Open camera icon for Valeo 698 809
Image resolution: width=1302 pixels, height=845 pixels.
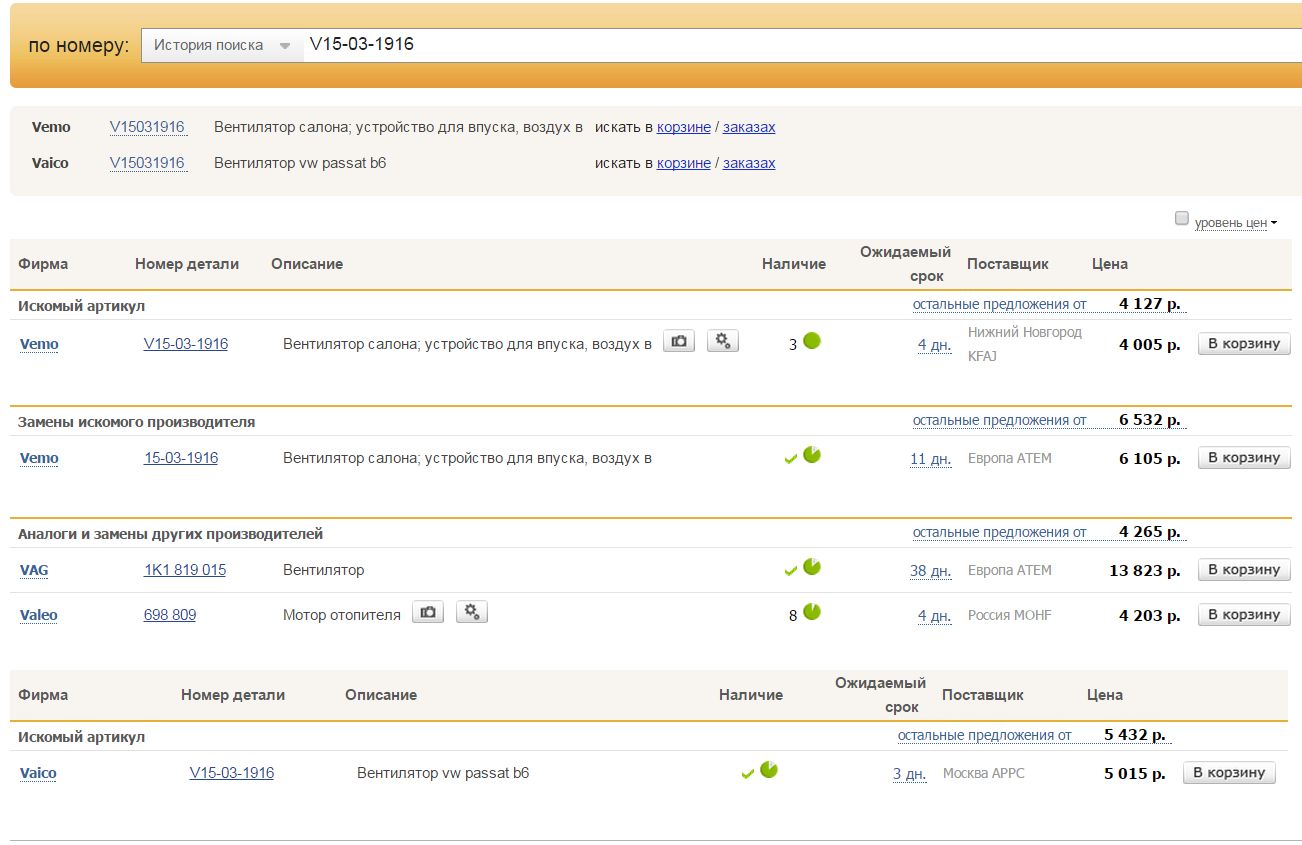428,612
